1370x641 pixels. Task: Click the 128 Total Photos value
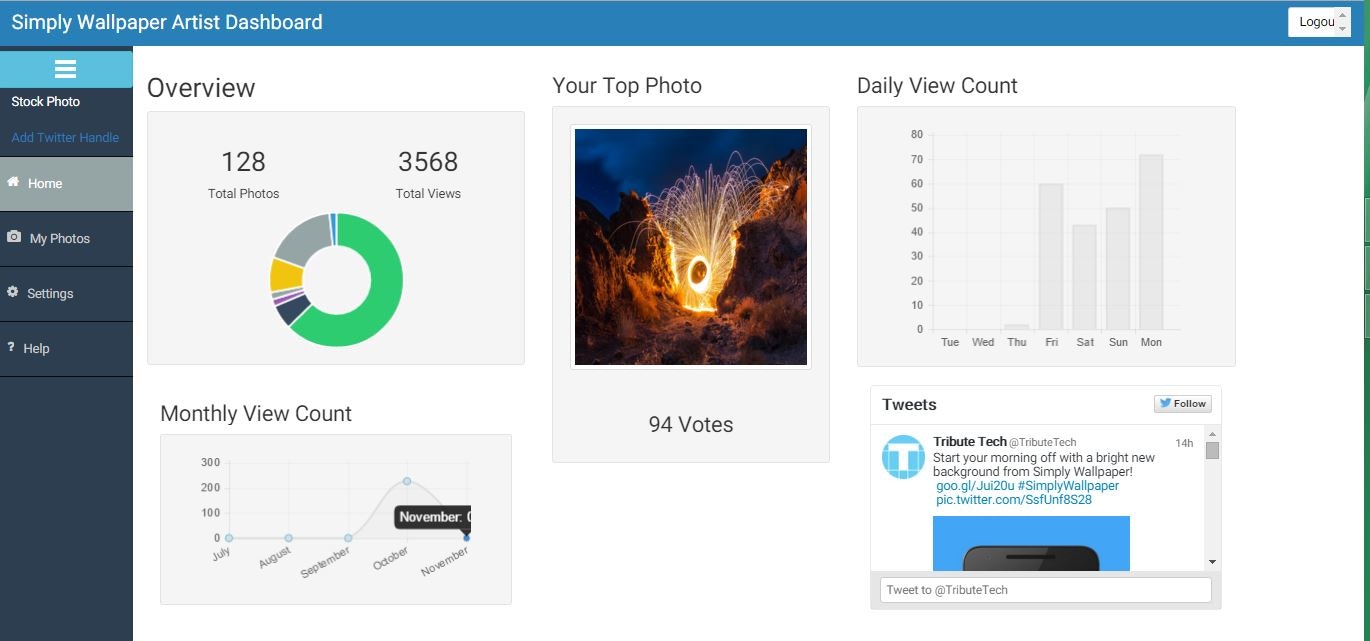click(x=243, y=162)
